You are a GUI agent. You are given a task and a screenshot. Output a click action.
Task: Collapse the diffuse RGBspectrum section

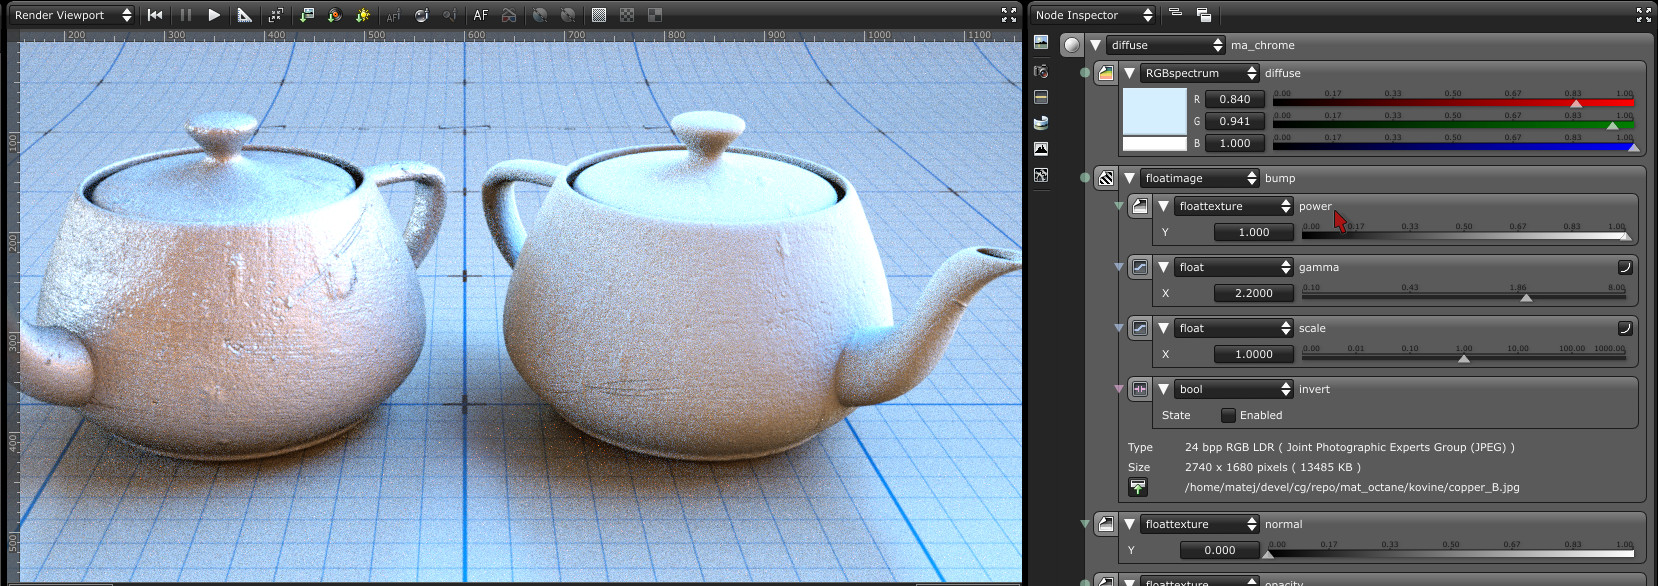[1129, 73]
